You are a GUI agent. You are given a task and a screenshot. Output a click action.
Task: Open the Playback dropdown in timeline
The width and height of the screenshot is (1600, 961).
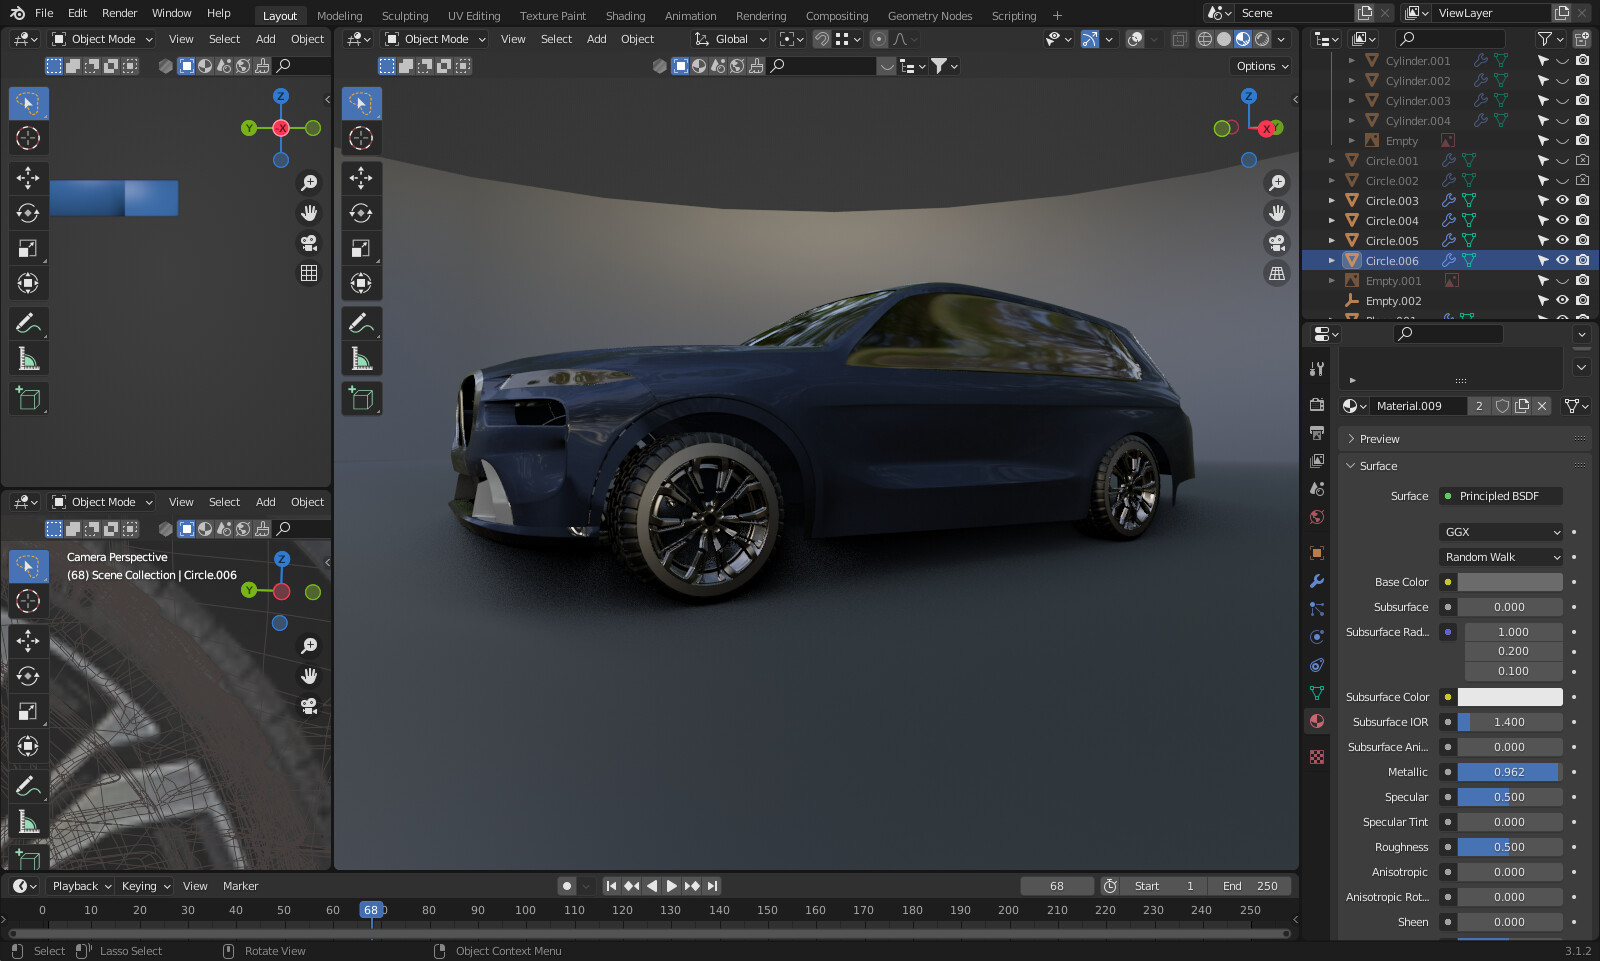tap(81, 886)
